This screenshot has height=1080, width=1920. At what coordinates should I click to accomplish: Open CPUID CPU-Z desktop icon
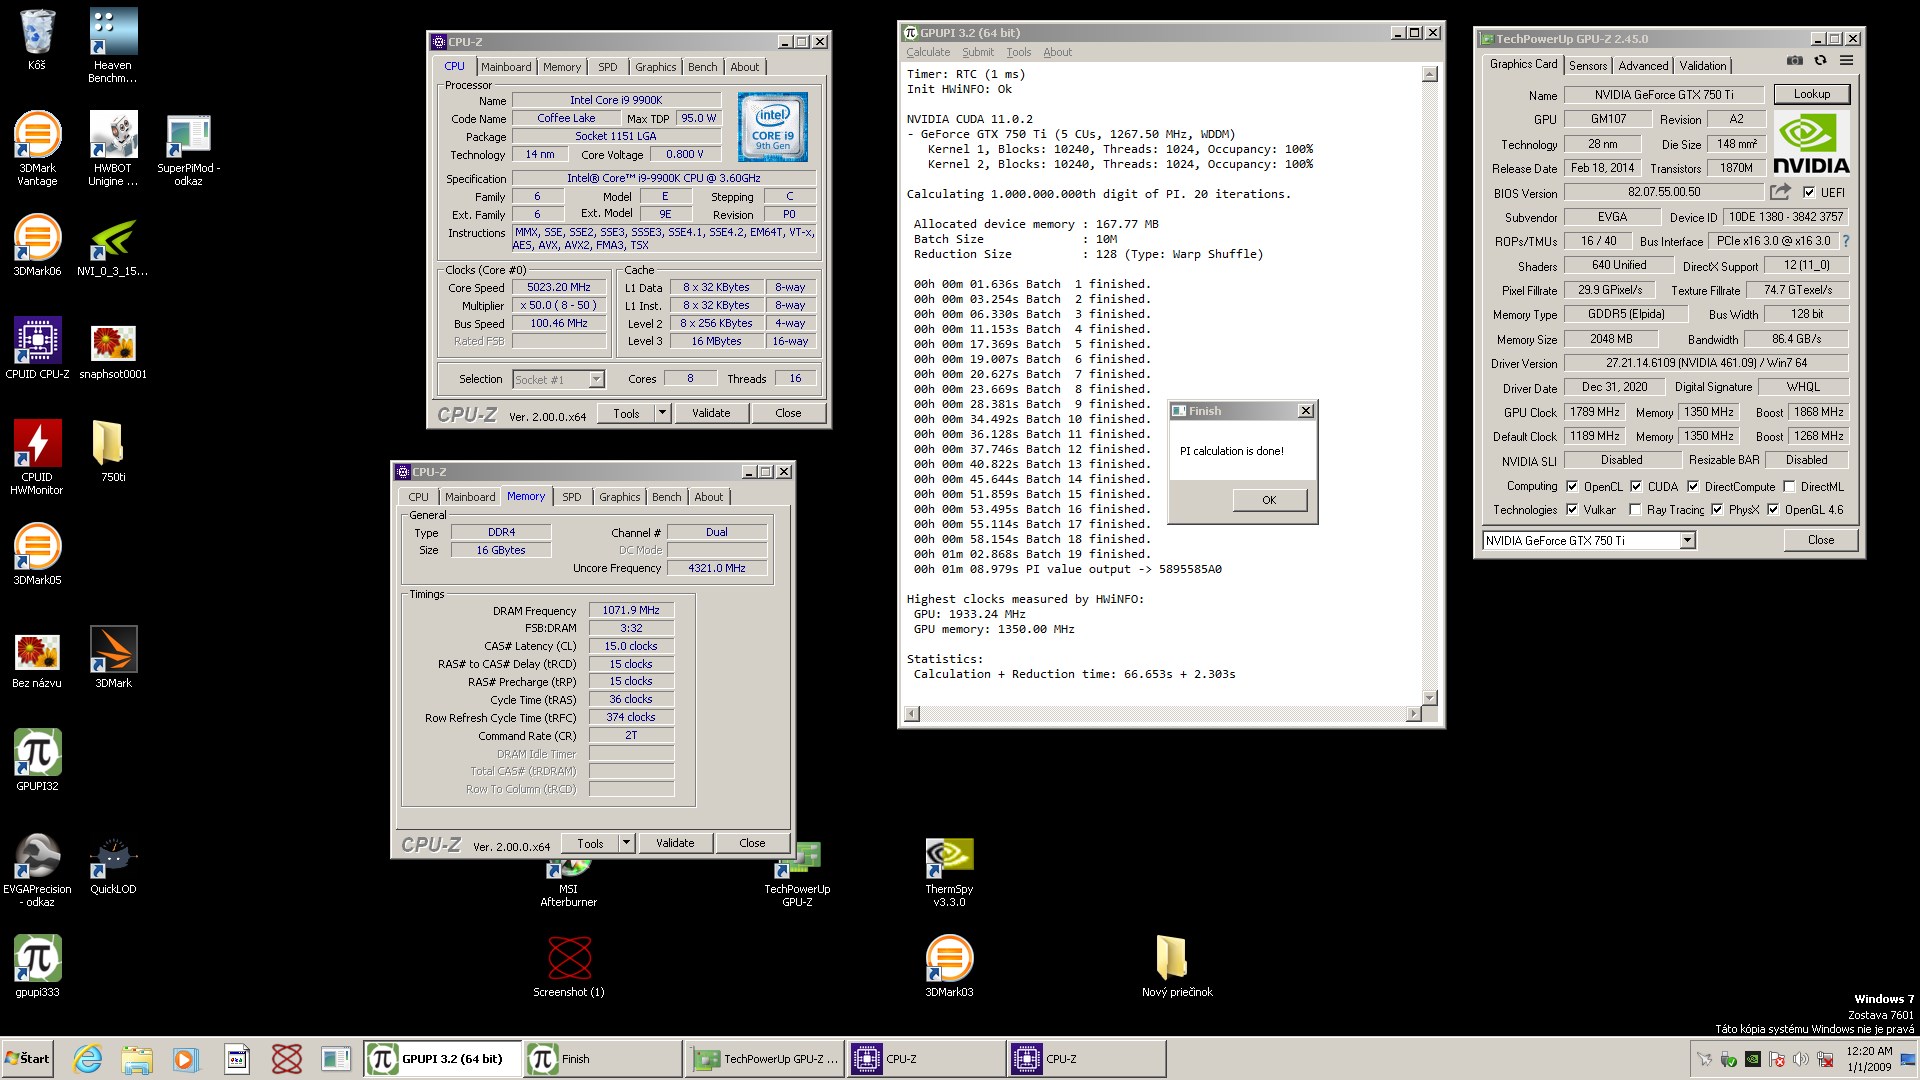[37, 348]
